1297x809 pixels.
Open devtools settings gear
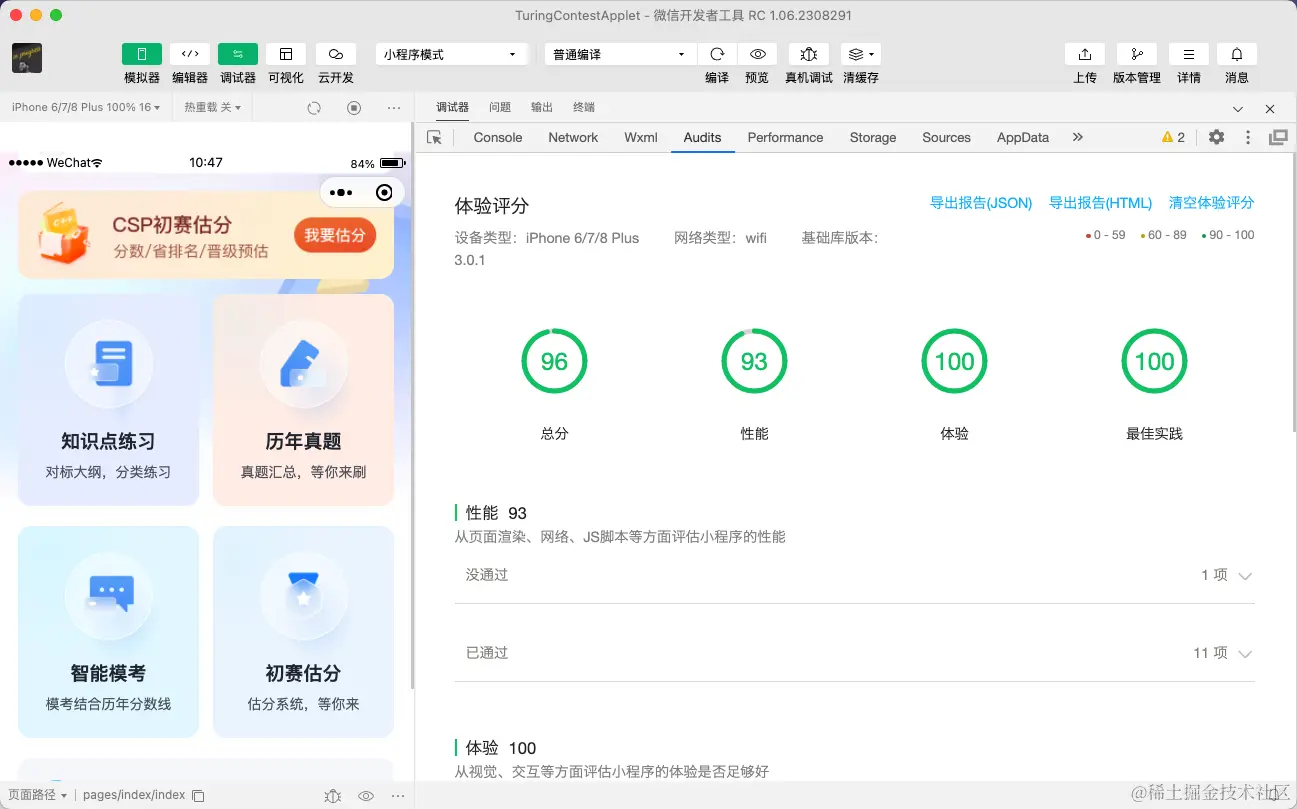pyautogui.click(x=1216, y=137)
